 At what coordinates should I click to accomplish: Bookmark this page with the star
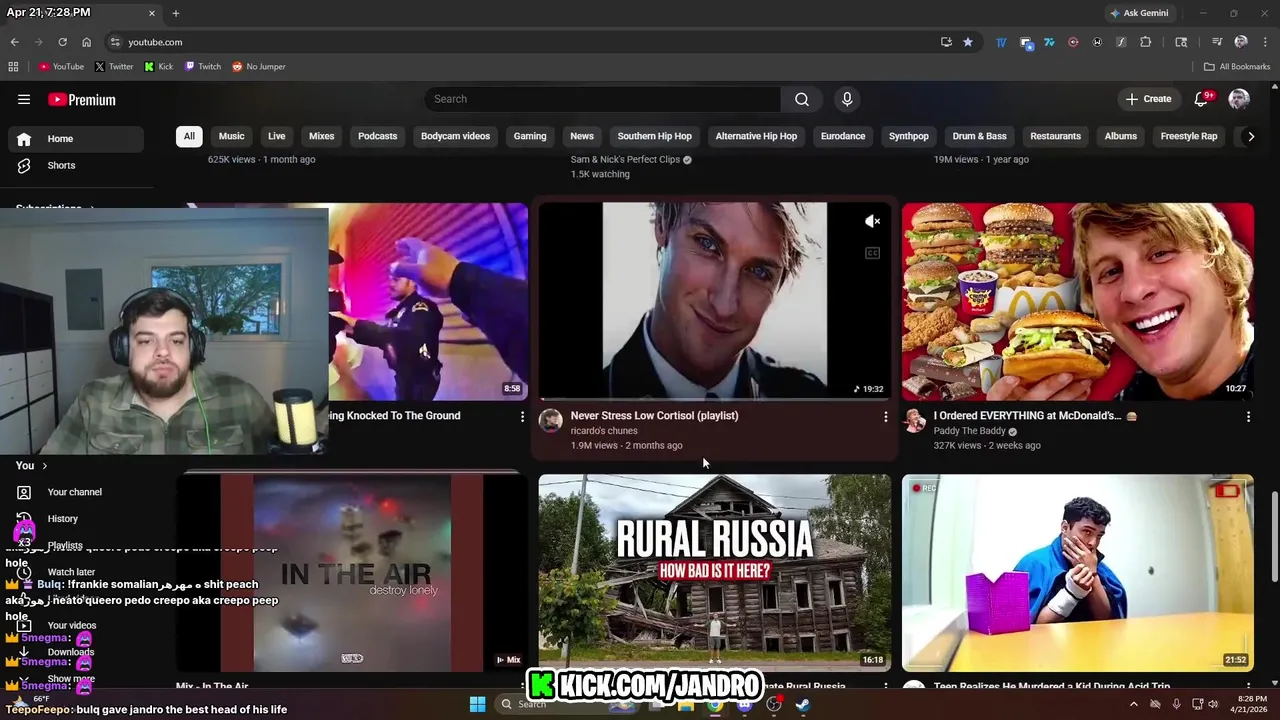coord(968,42)
